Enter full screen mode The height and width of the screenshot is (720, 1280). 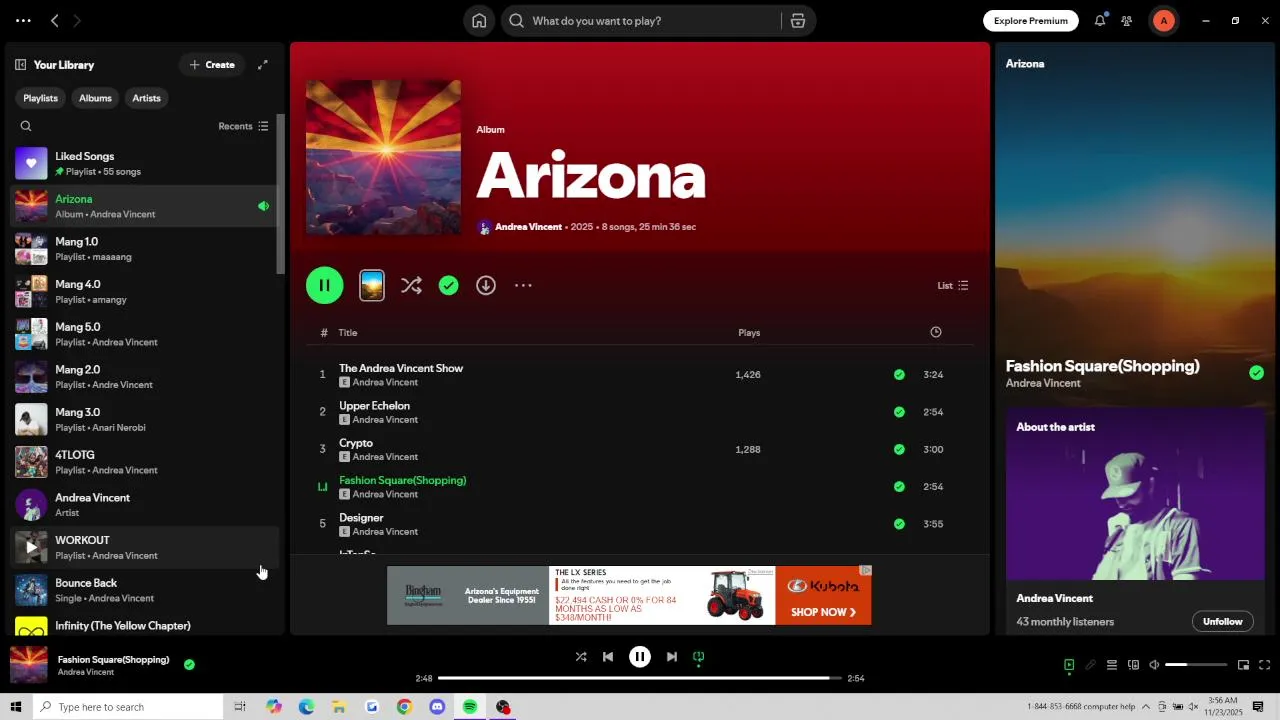tap(1264, 665)
